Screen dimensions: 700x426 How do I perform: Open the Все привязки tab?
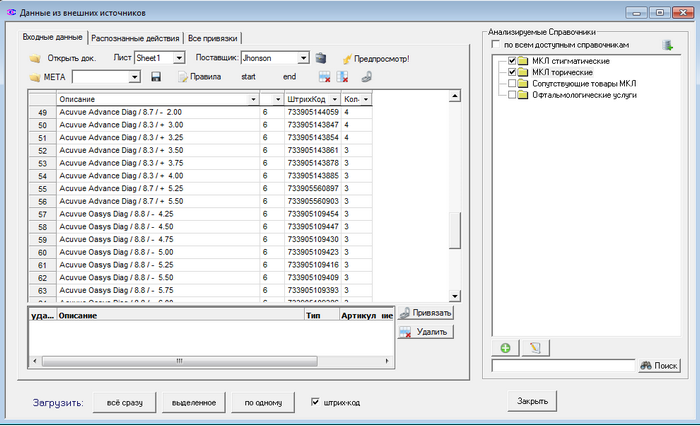[212, 38]
